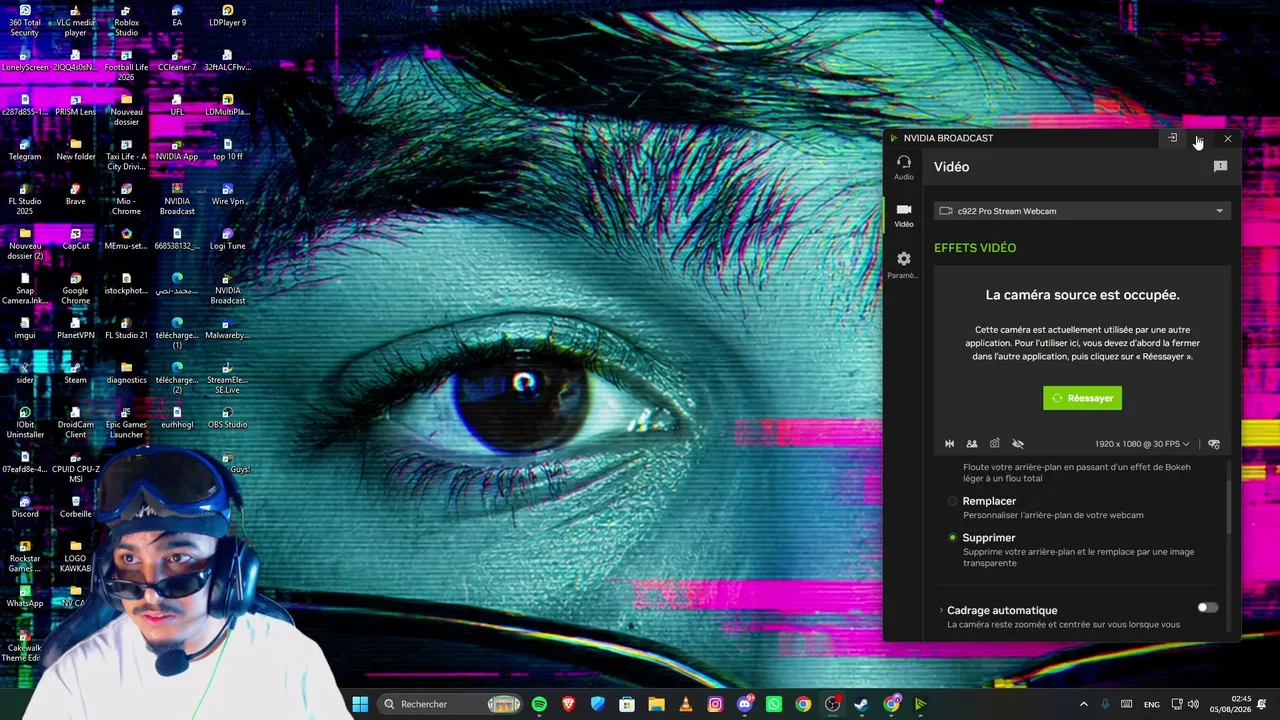Open the Paramètres gear tab
This screenshot has height=720, width=1280.
pyautogui.click(x=904, y=265)
